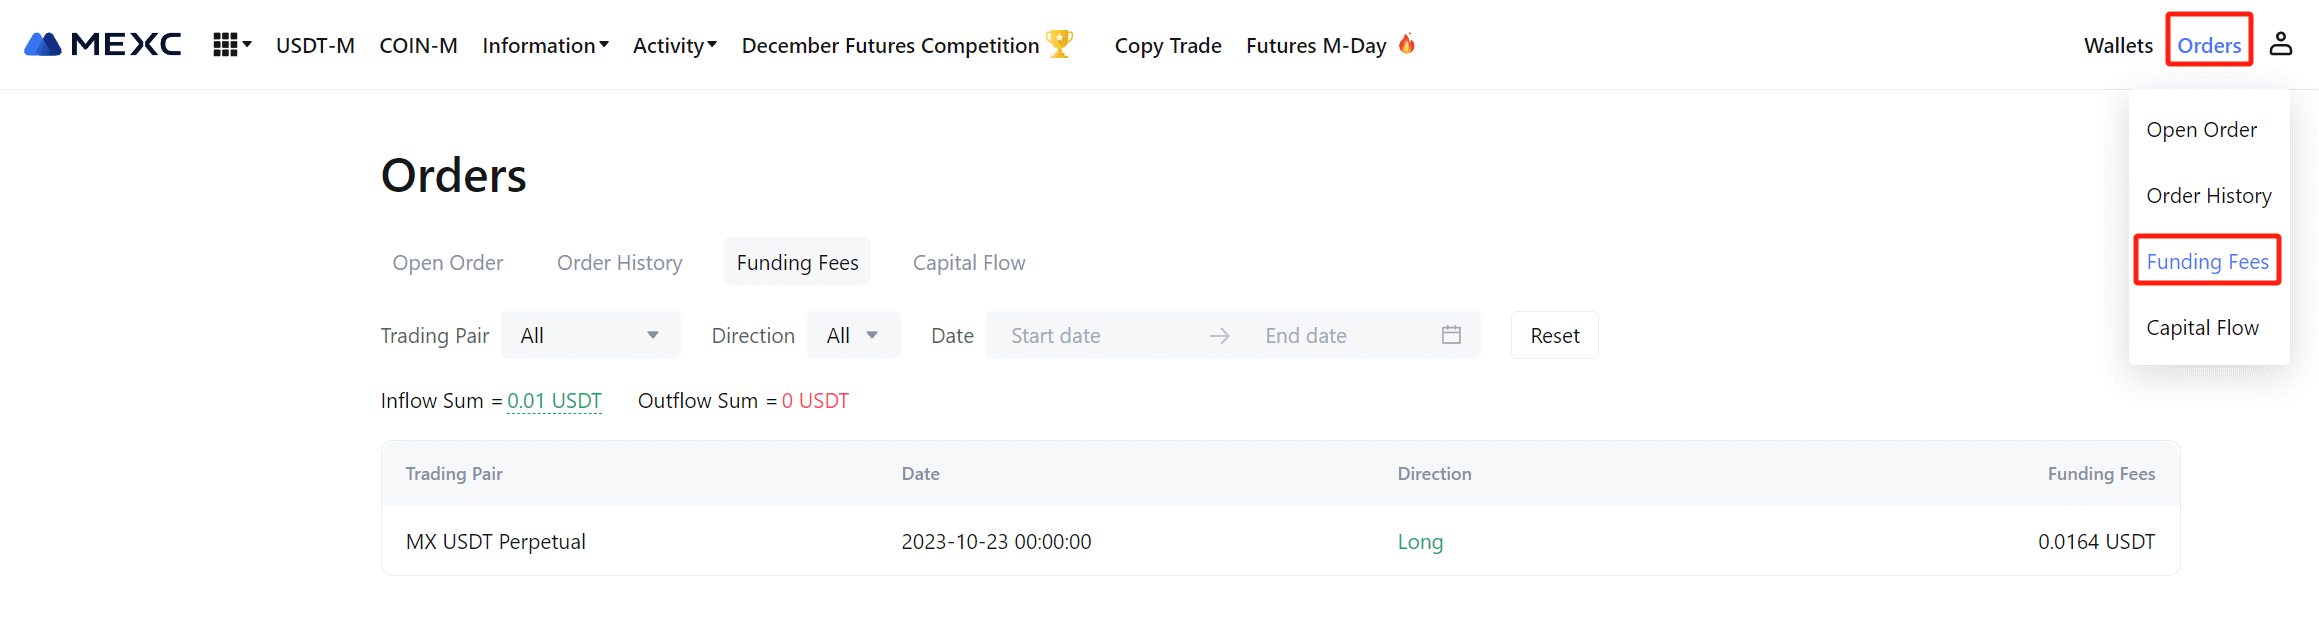This screenshot has height=622, width=2319.
Task: Click the calendar icon in date field
Action: [1451, 335]
